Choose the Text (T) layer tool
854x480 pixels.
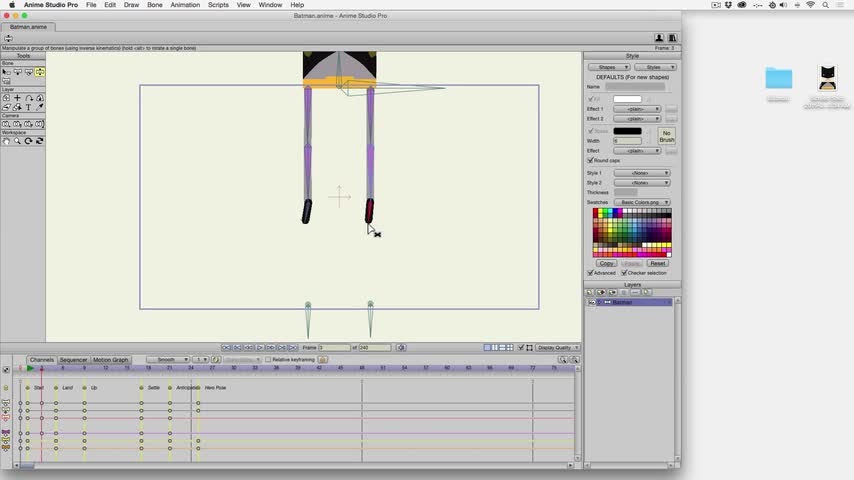[28, 107]
